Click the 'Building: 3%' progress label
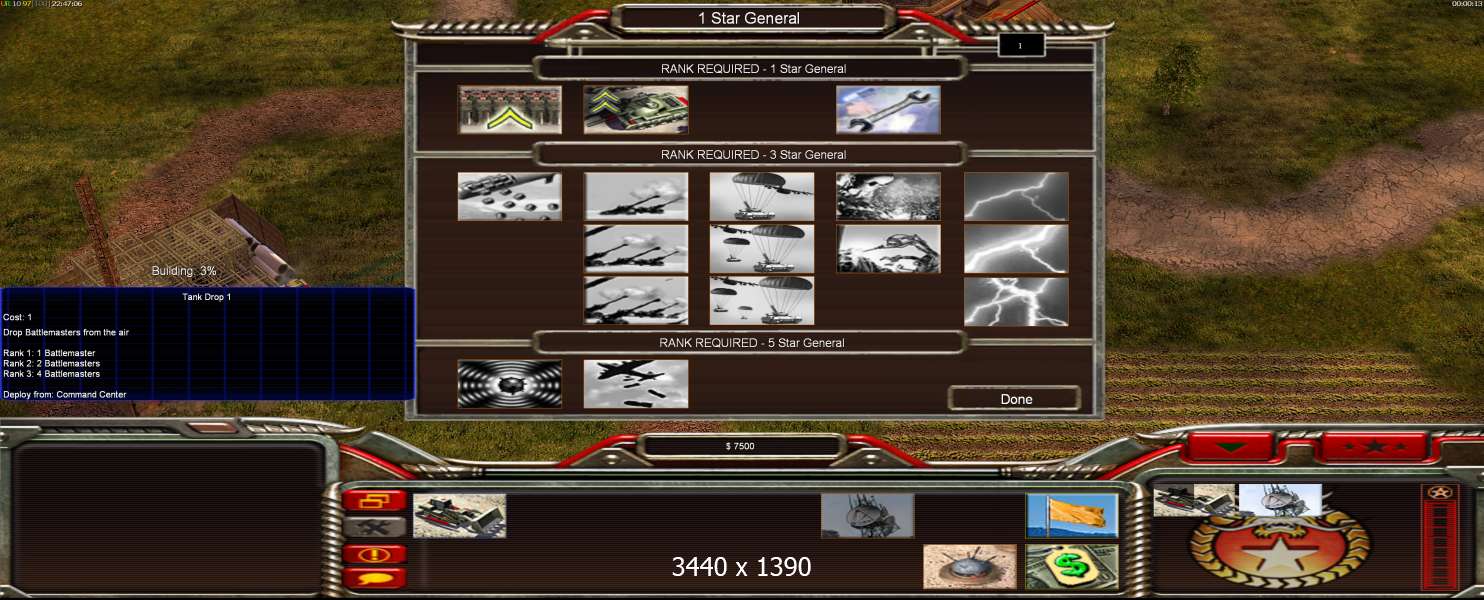1484x600 pixels. pyautogui.click(x=184, y=271)
